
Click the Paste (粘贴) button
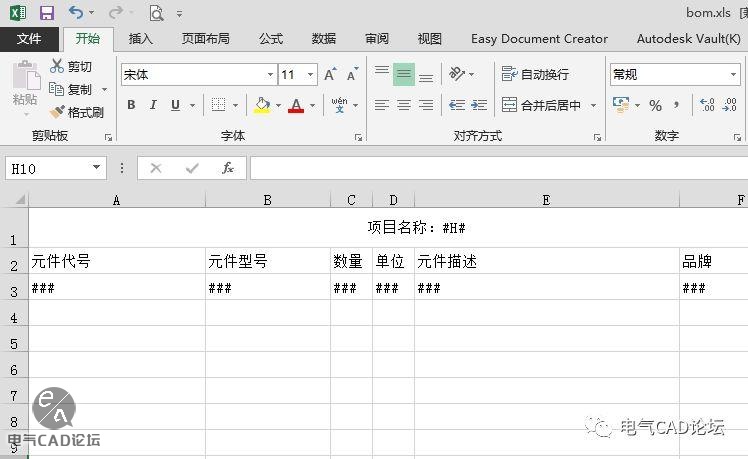(x=24, y=85)
